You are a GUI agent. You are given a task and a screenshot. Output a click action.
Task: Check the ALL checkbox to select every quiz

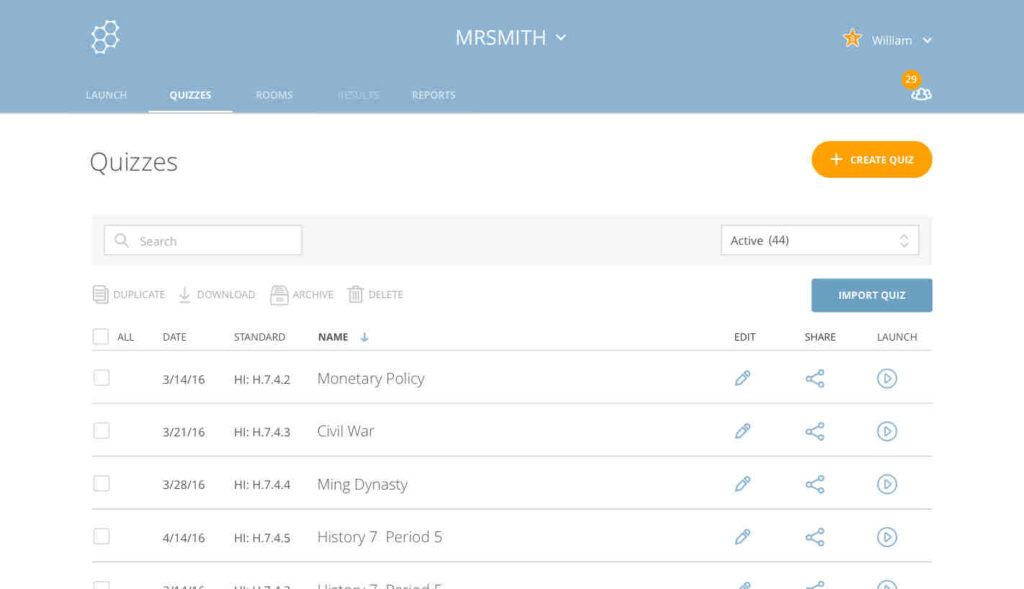[101, 337]
